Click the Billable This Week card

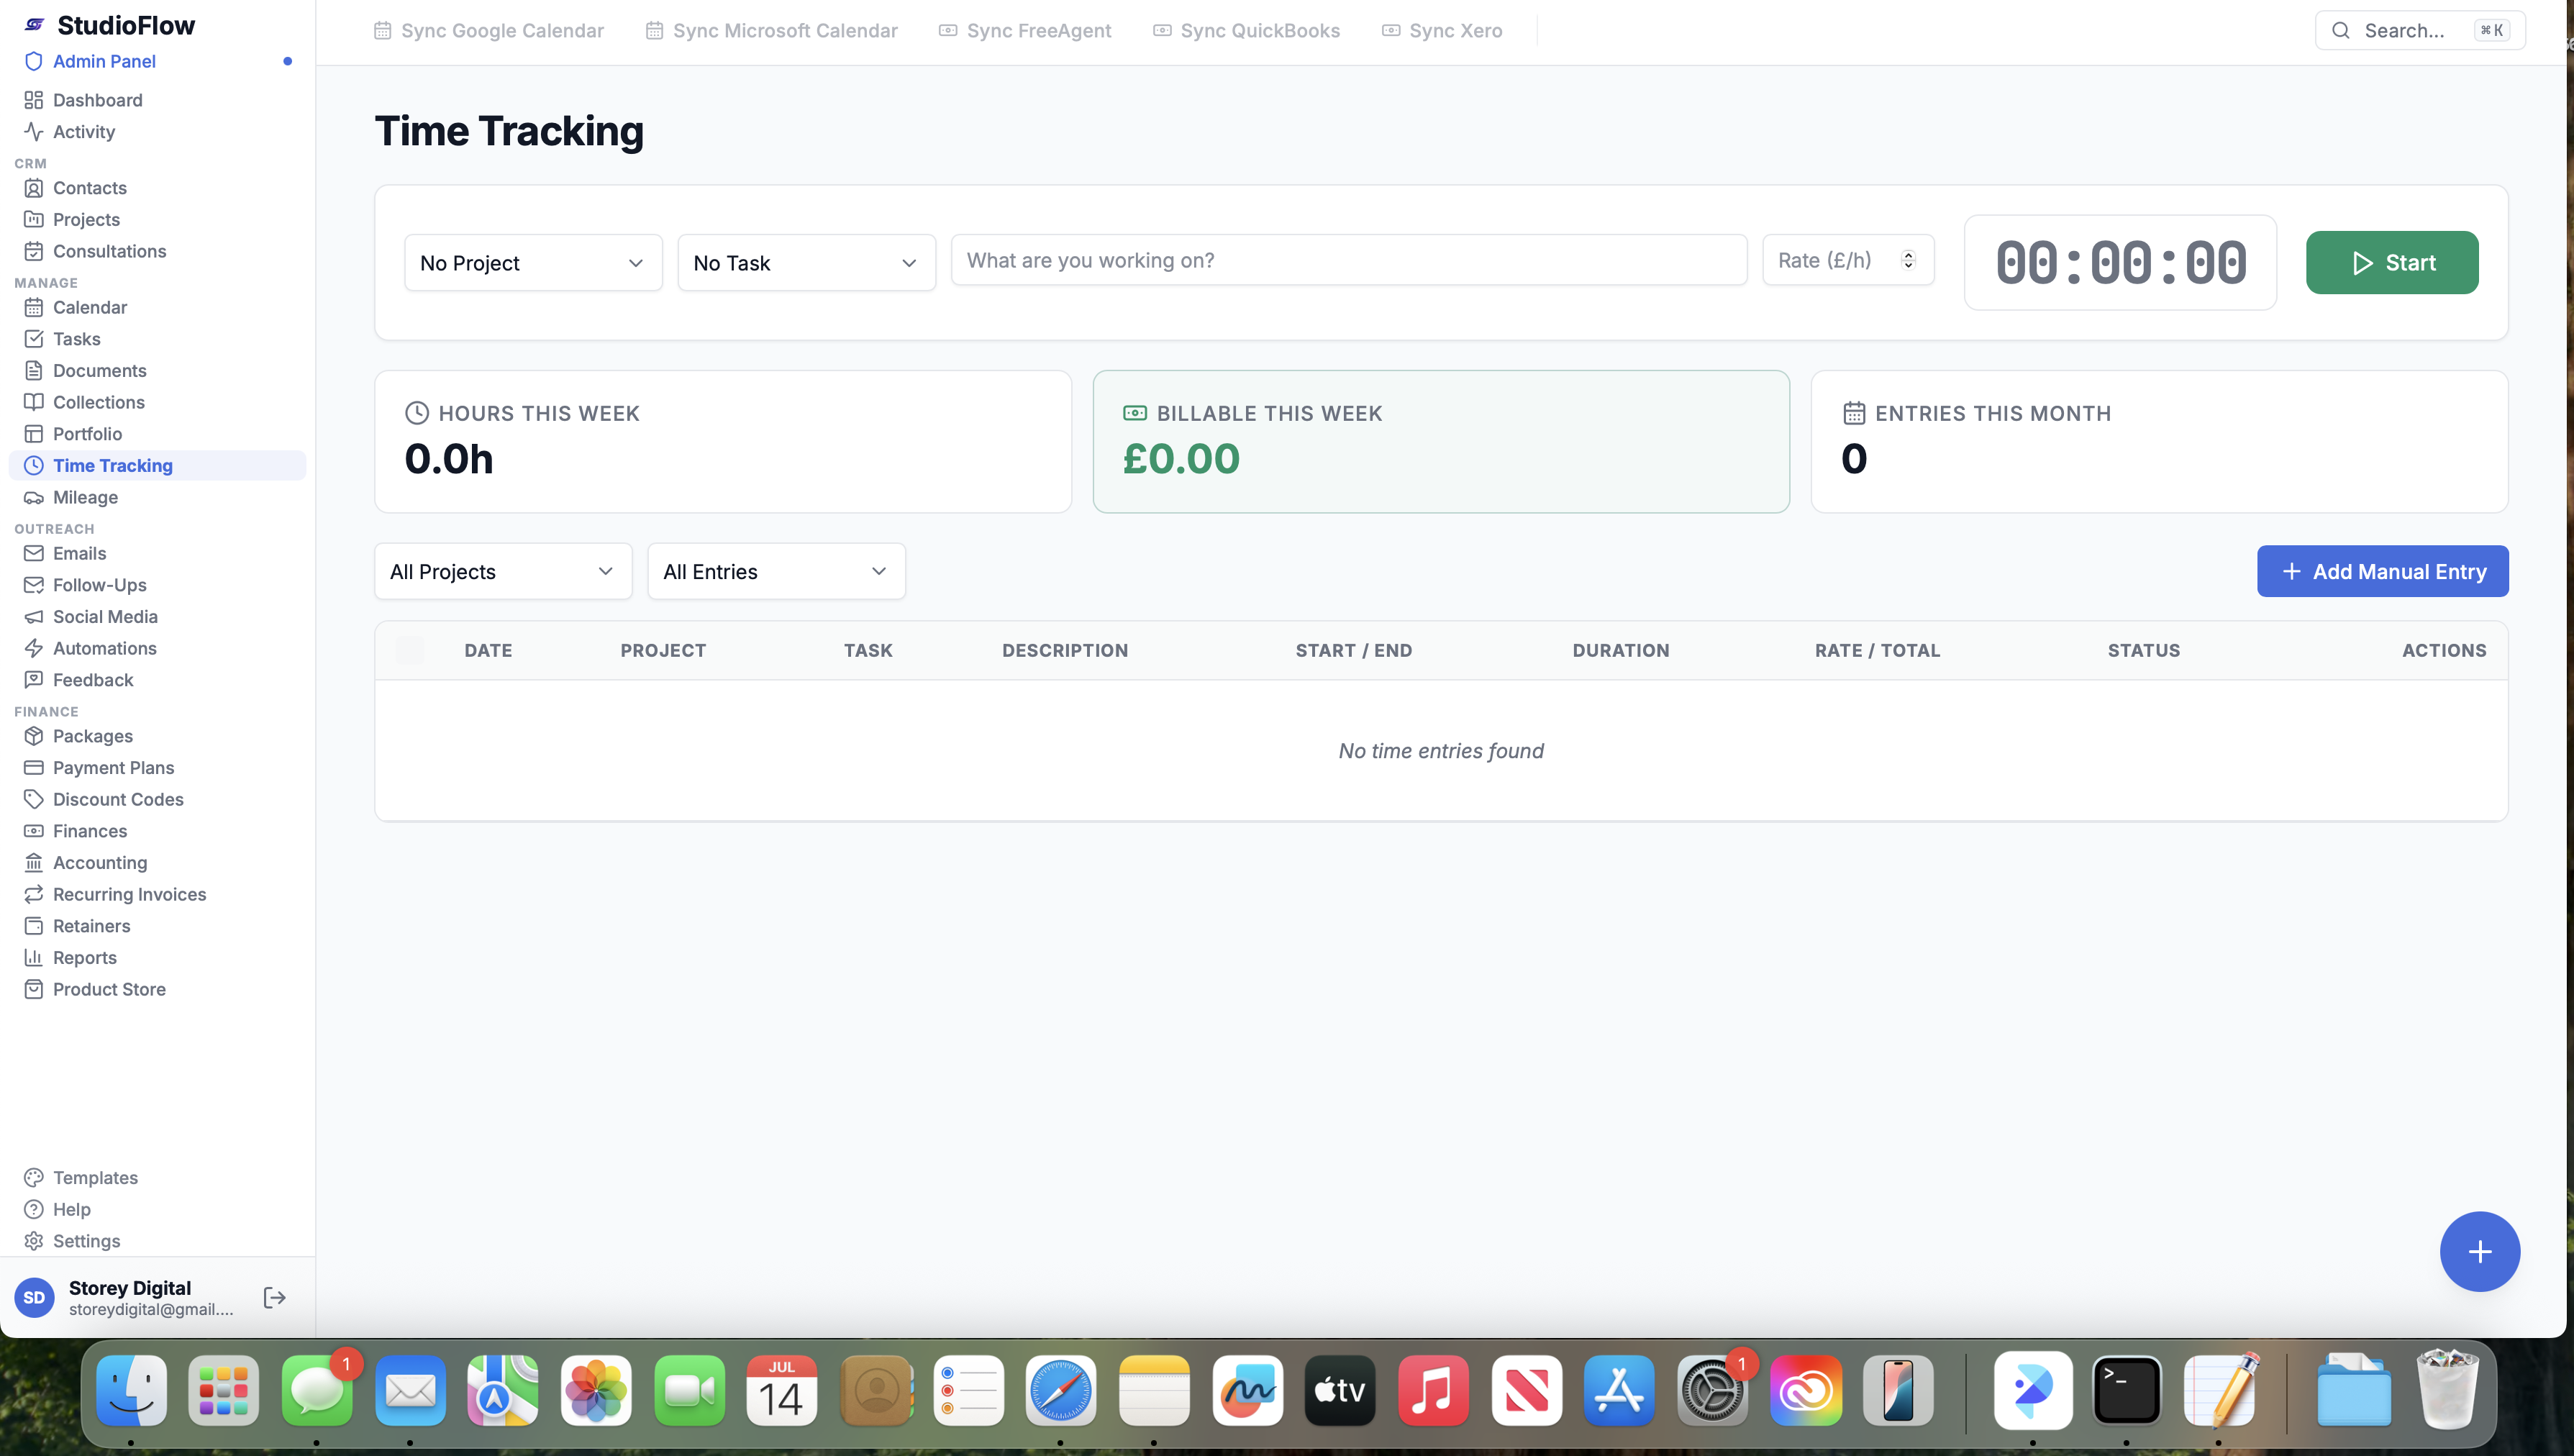tap(1441, 442)
